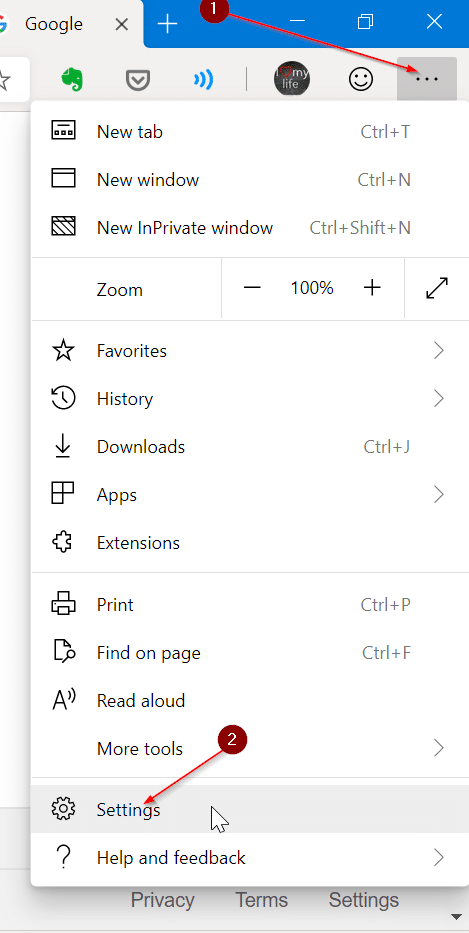Open the Evernote extension icon
Viewport: 469px width, 933px height.
(x=73, y=79)
